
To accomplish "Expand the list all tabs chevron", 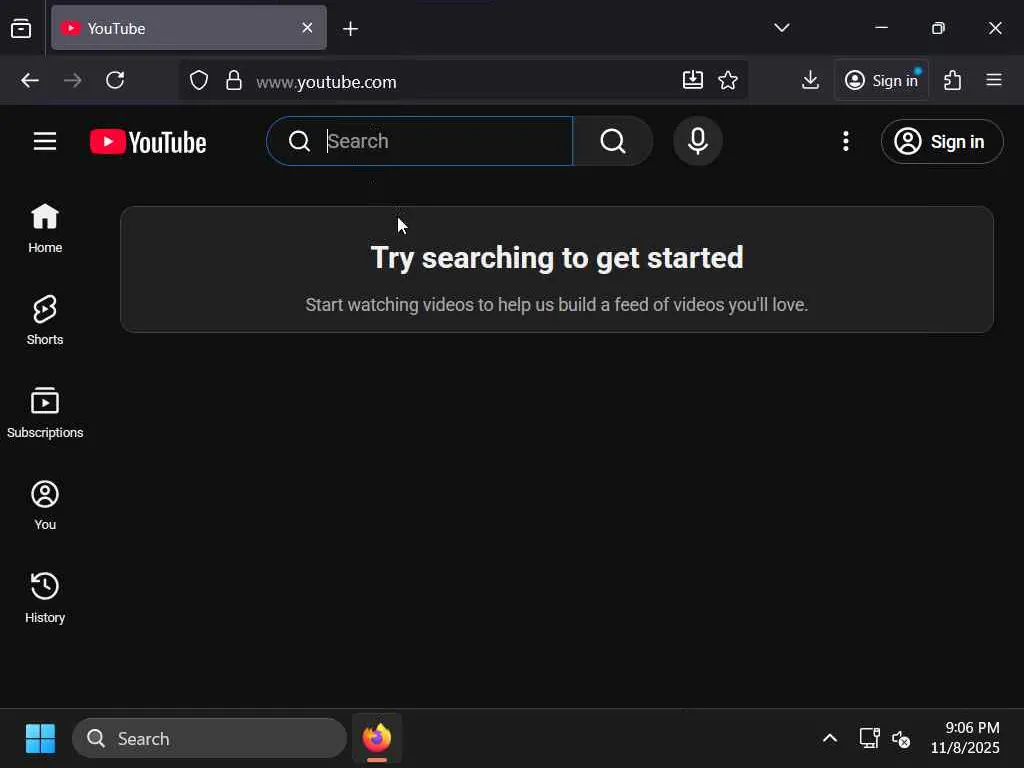I will pos(782,28).
